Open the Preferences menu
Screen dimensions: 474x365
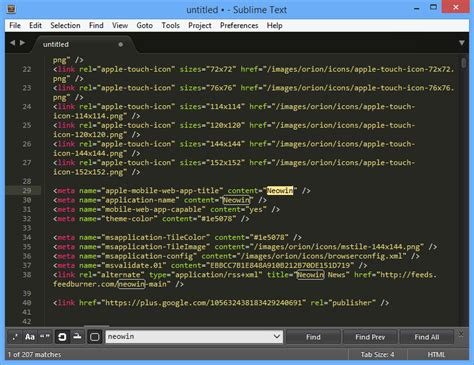239,26
